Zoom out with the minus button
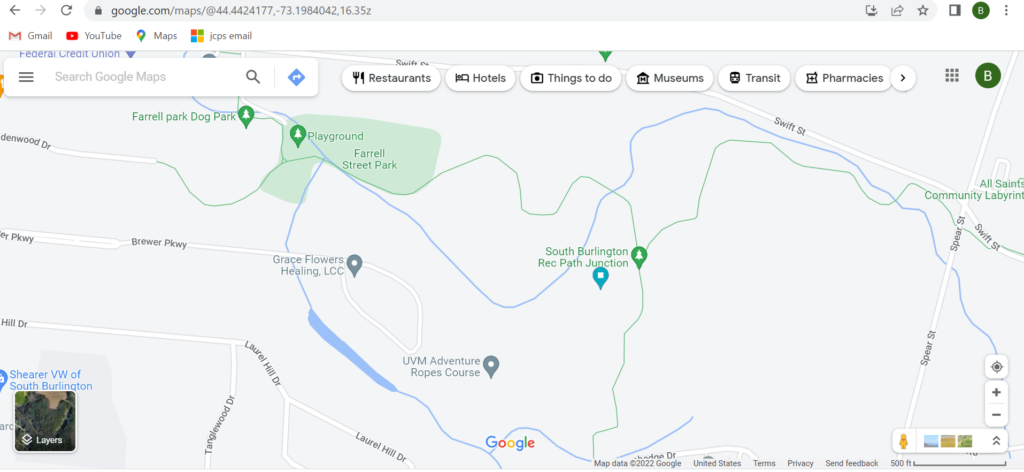 pyautogui.click(x=997, y=415)
